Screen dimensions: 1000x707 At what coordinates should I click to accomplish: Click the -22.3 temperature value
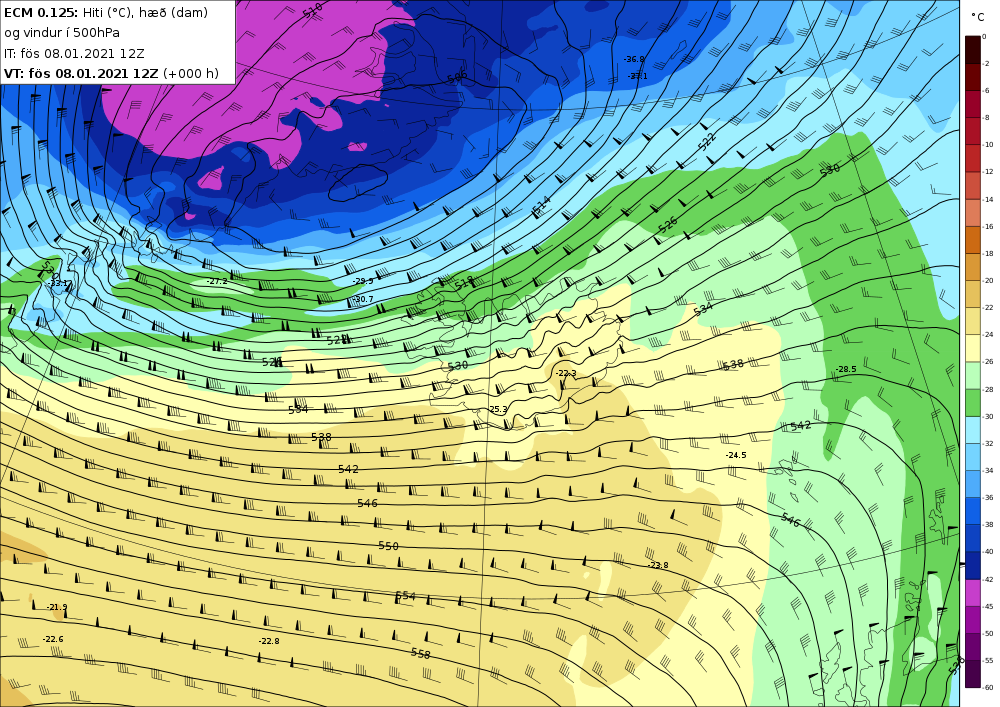click(x=566, y=373)
